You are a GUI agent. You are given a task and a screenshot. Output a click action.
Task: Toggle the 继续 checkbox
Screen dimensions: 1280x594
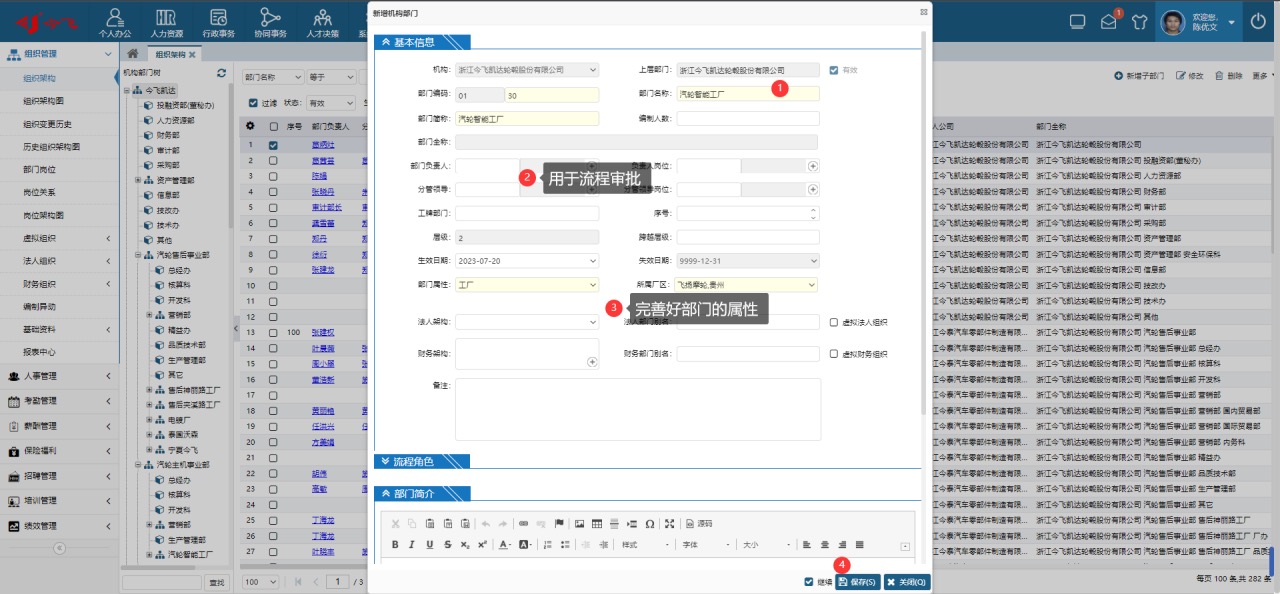click(809, 582)
